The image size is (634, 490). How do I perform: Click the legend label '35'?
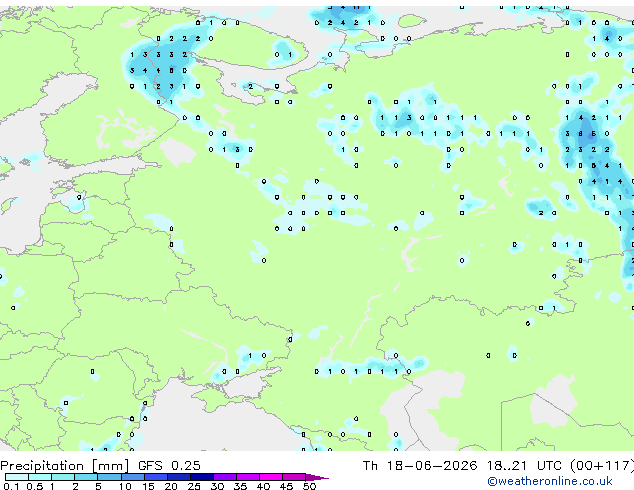(240, 486)
